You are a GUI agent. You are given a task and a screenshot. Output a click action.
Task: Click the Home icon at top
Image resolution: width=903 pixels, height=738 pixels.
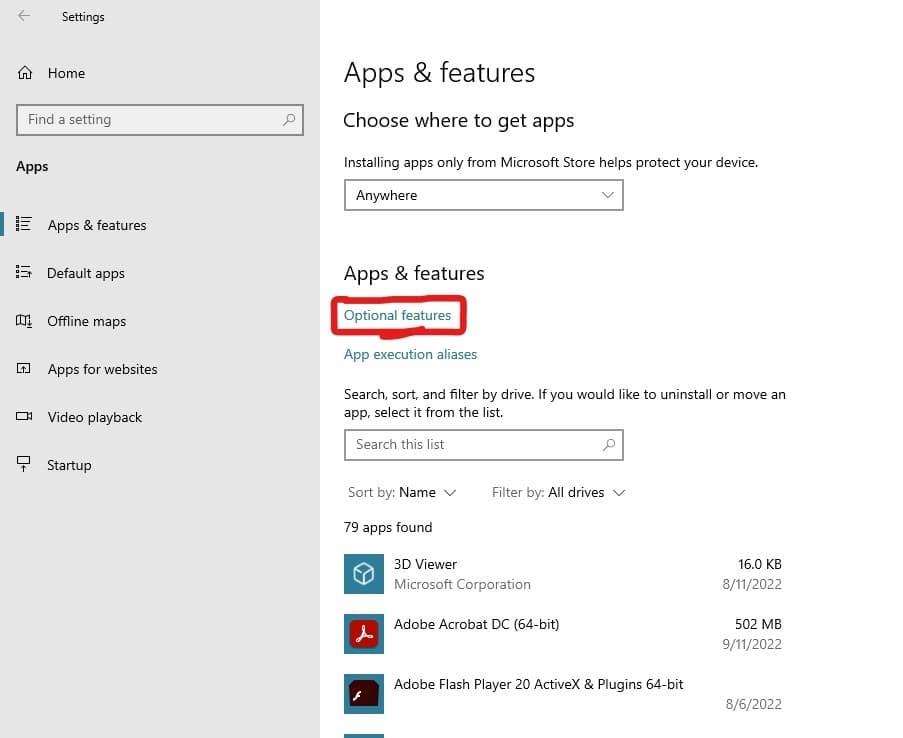click(x=24, y=72)
